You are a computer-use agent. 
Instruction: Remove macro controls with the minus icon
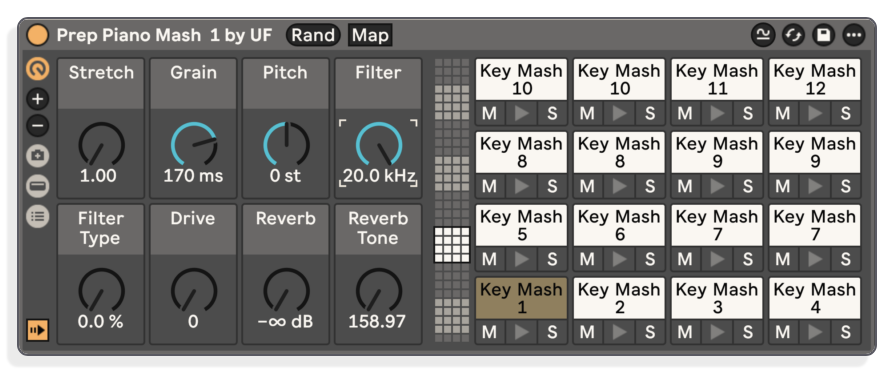pos(38,125)
